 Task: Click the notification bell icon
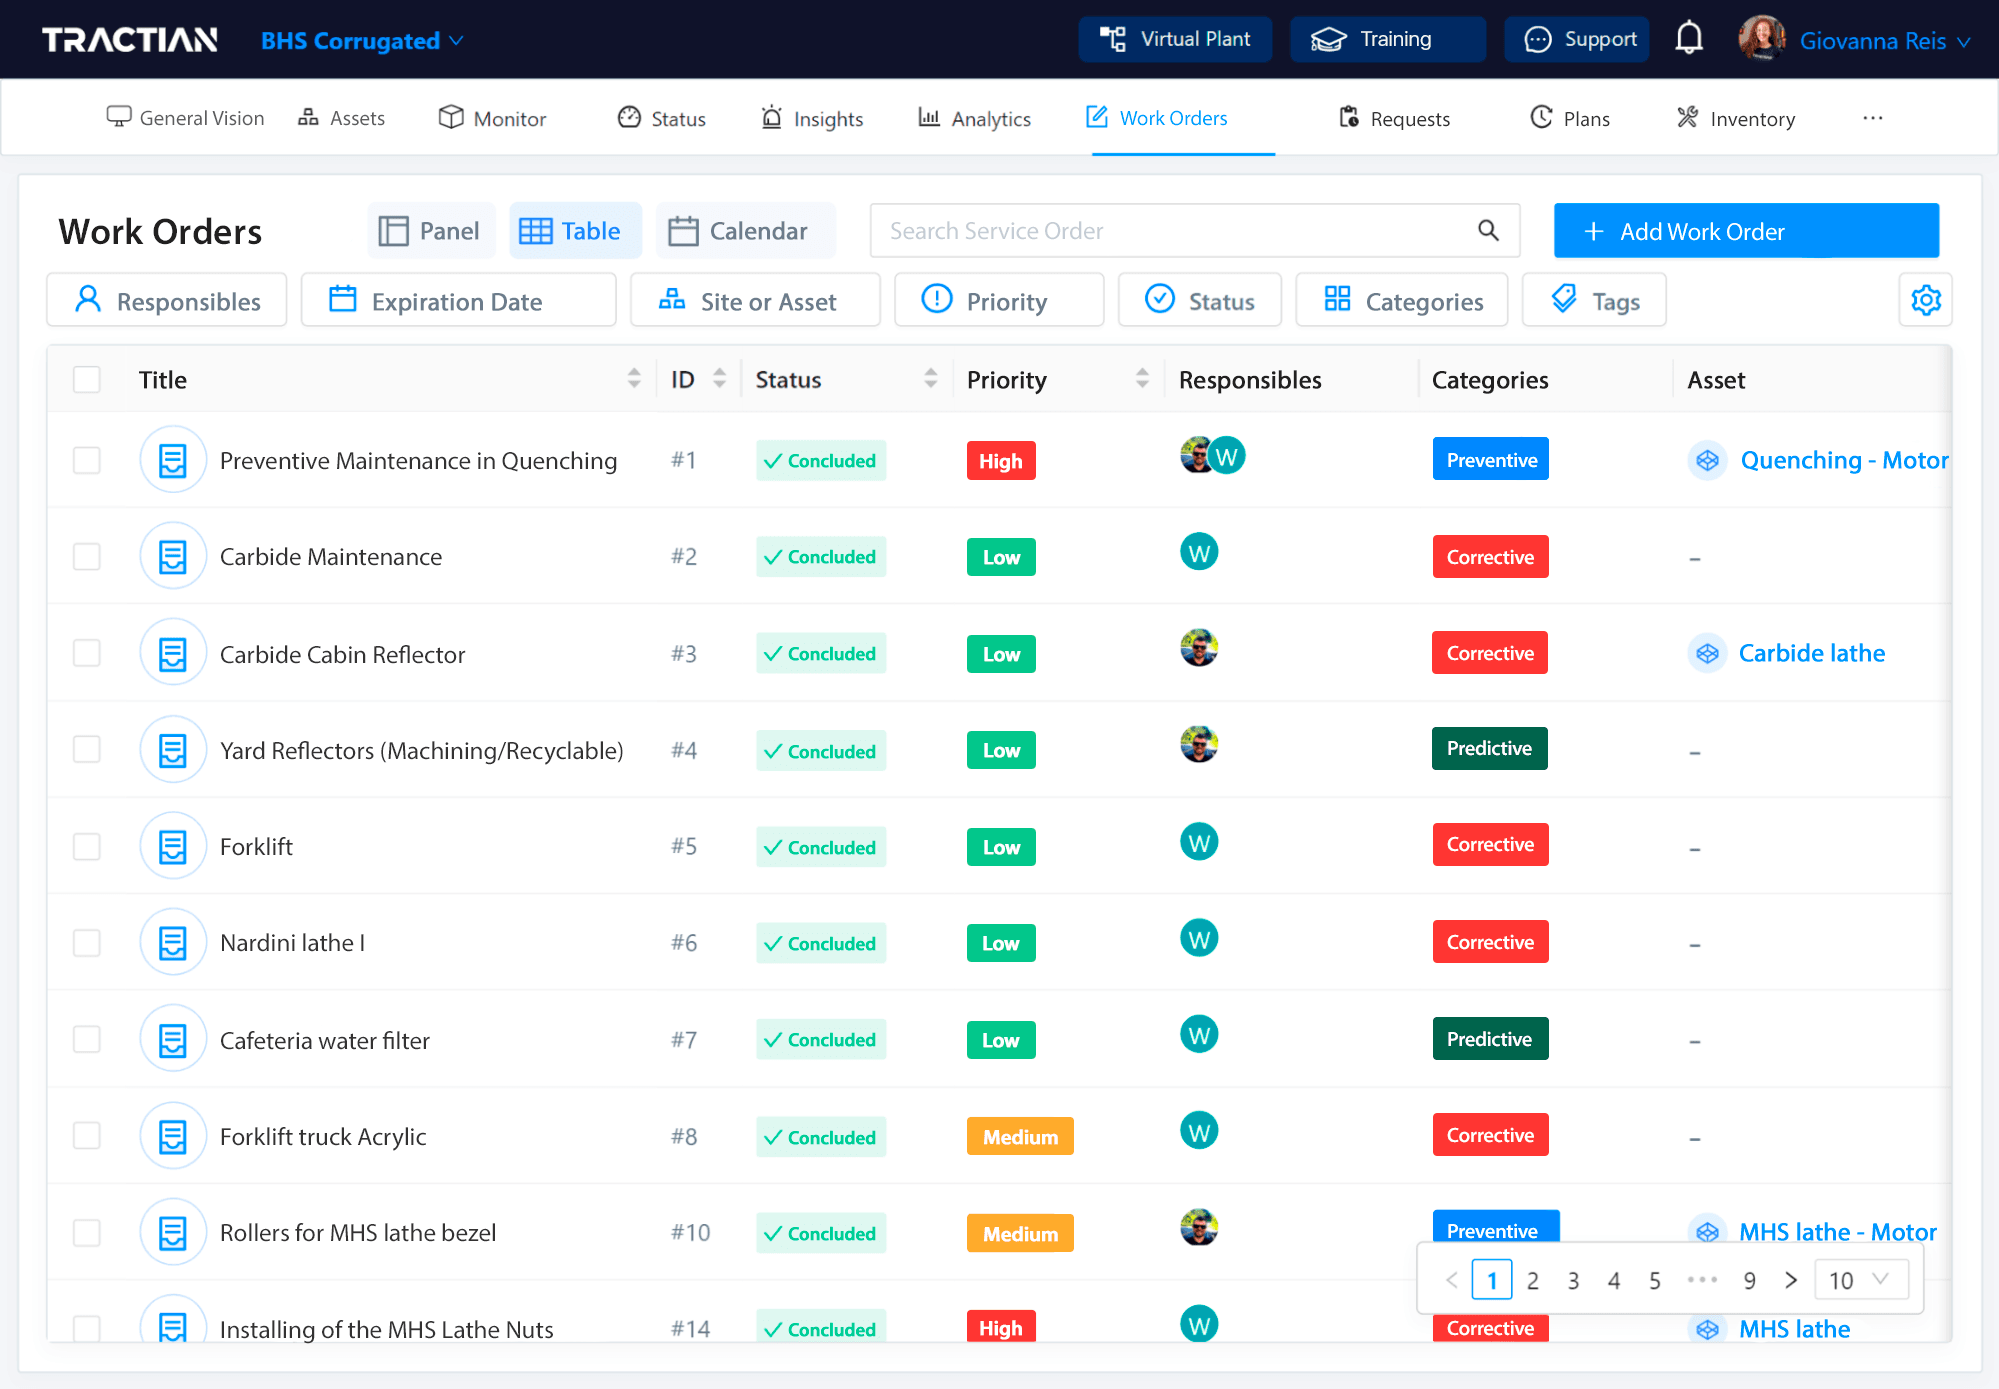pyautogui.click(x=1689, y=39)
